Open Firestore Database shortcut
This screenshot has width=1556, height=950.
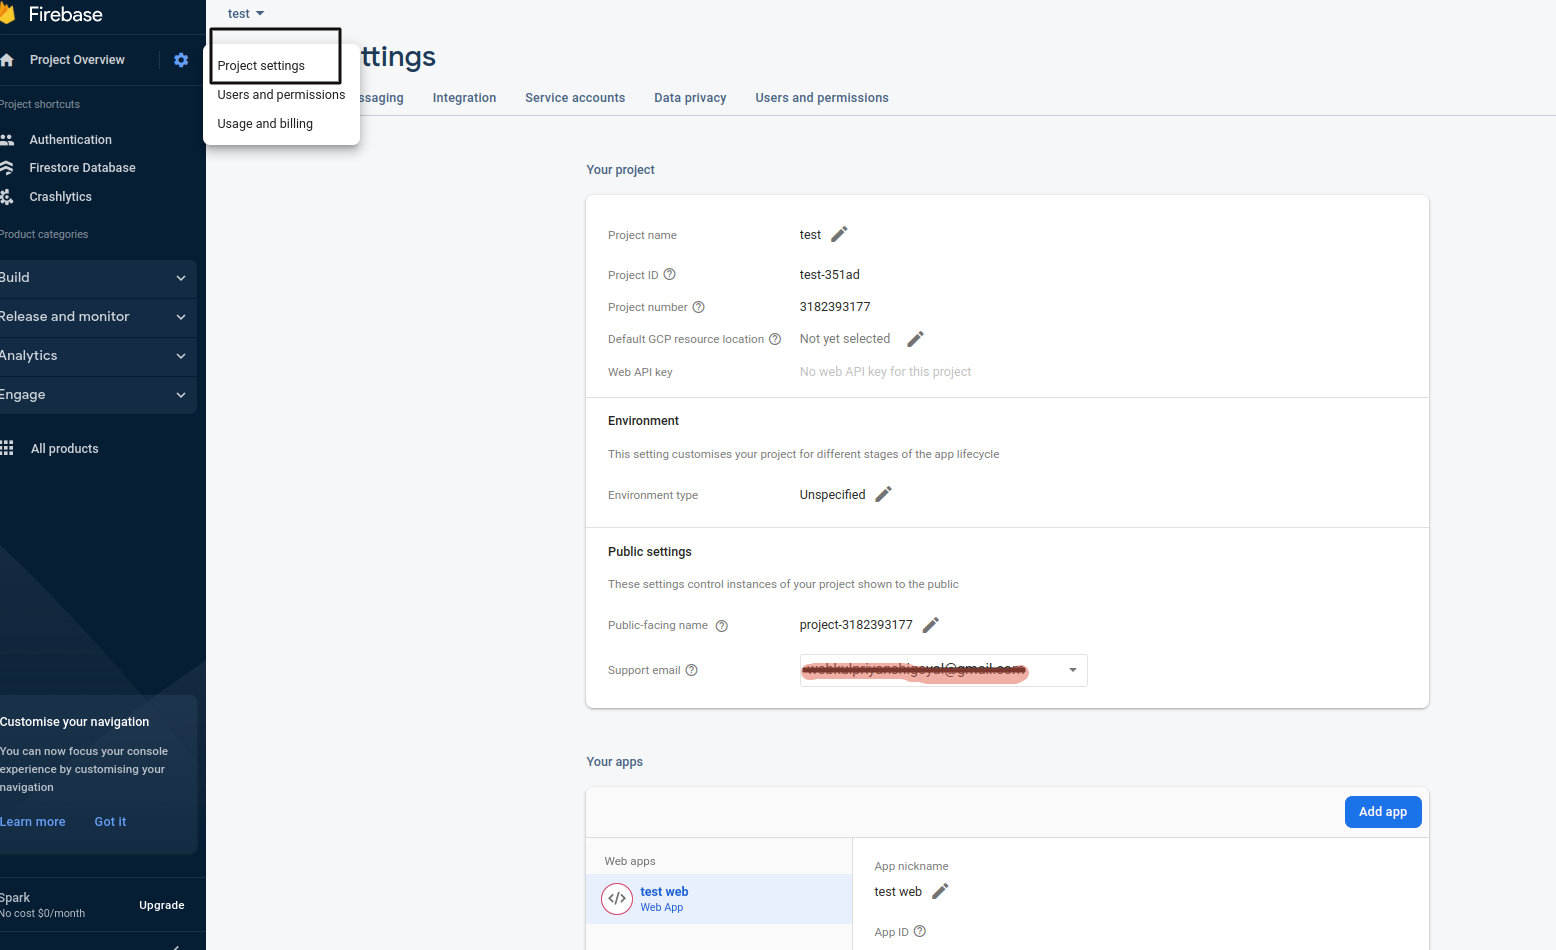pyautogui.click(x=83, y=167)
